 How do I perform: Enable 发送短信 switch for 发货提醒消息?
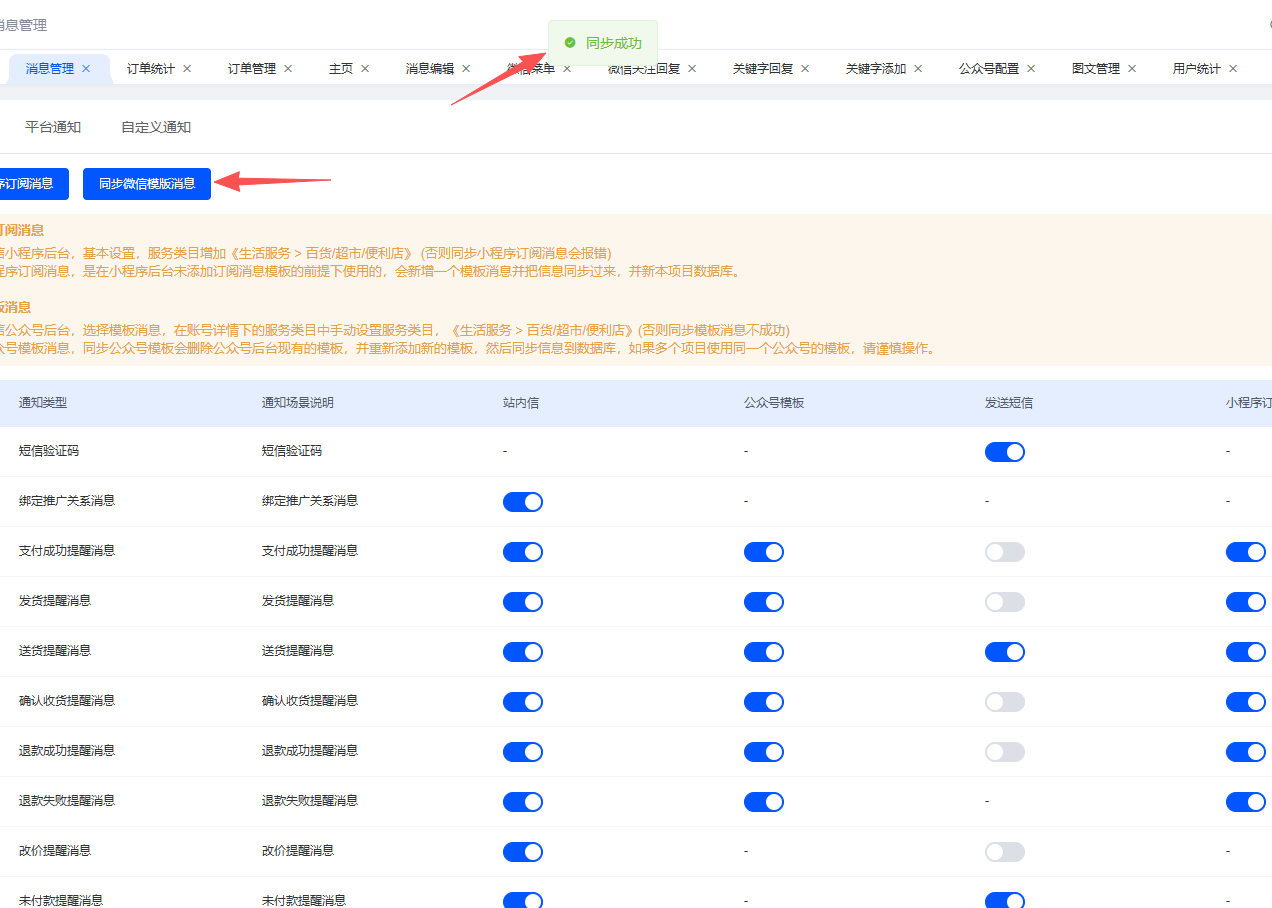point(1005,602)
